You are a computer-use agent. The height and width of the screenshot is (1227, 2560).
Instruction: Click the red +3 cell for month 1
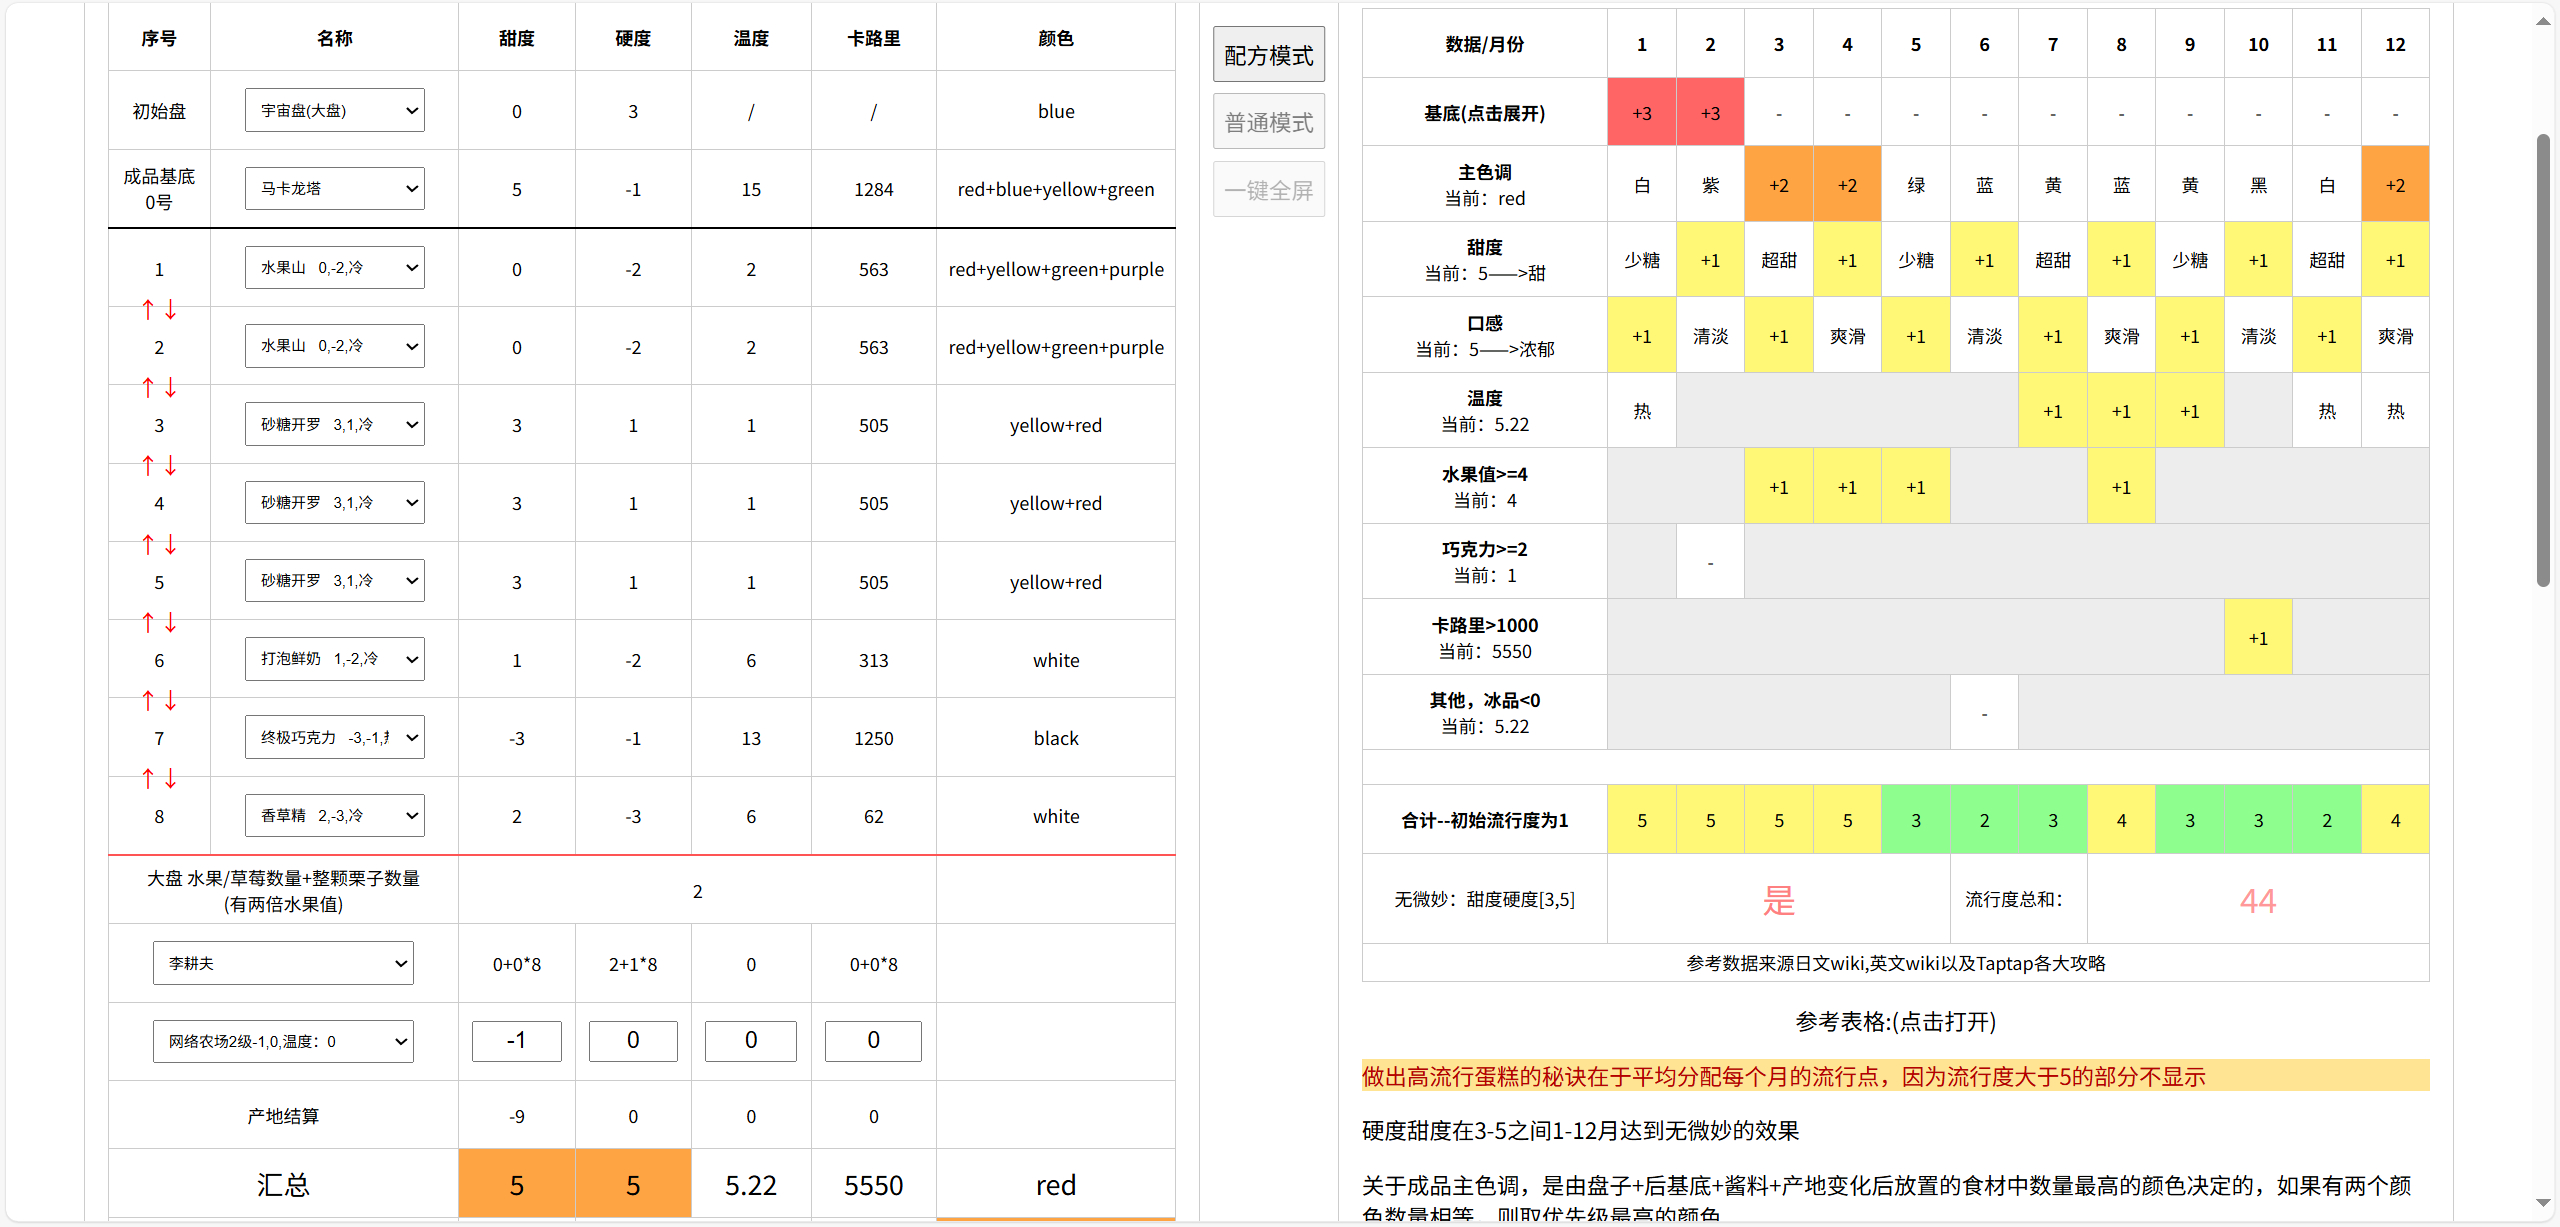click(x=1642, y=113)
